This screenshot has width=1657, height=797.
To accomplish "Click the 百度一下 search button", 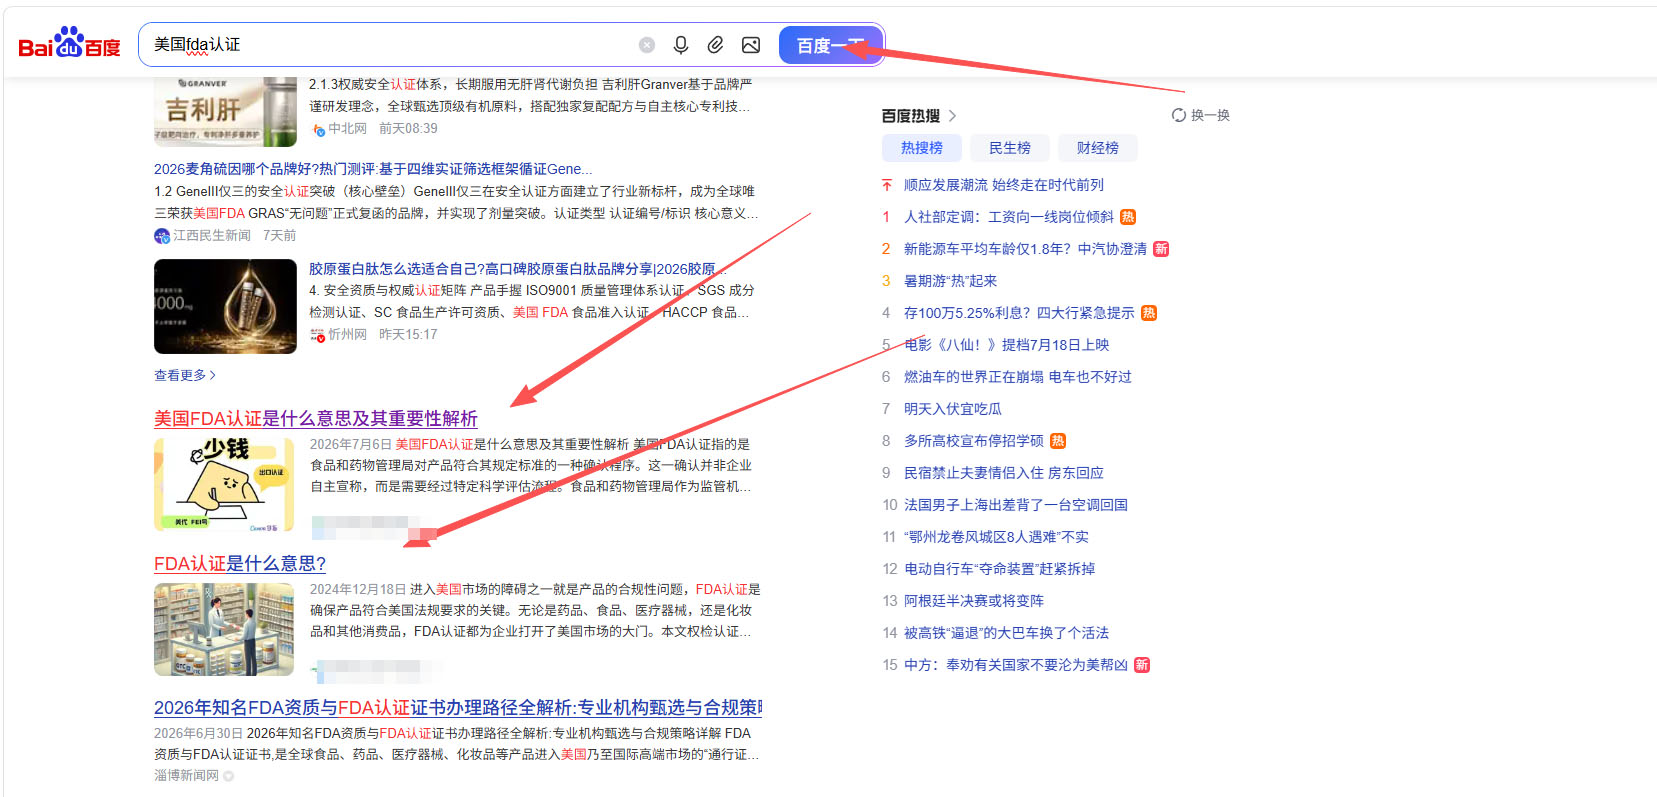I will [830, 45].
